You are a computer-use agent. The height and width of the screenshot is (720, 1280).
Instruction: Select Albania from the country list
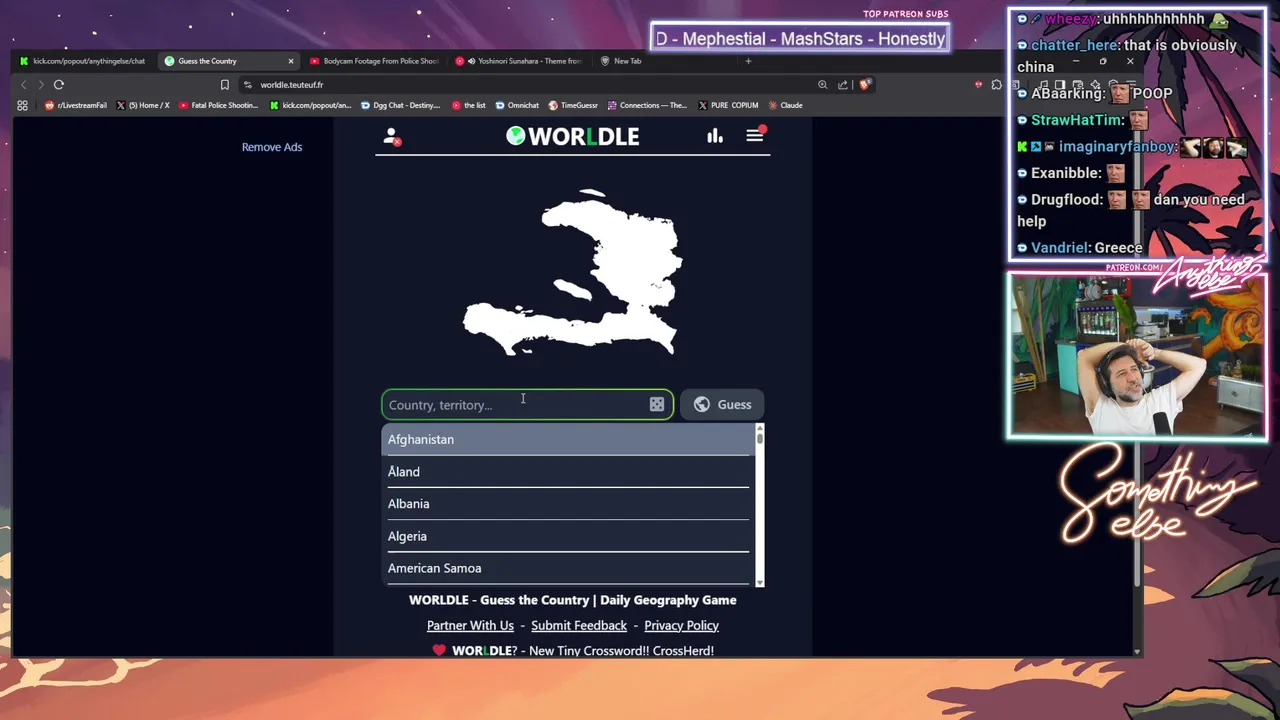pos(568,504)
